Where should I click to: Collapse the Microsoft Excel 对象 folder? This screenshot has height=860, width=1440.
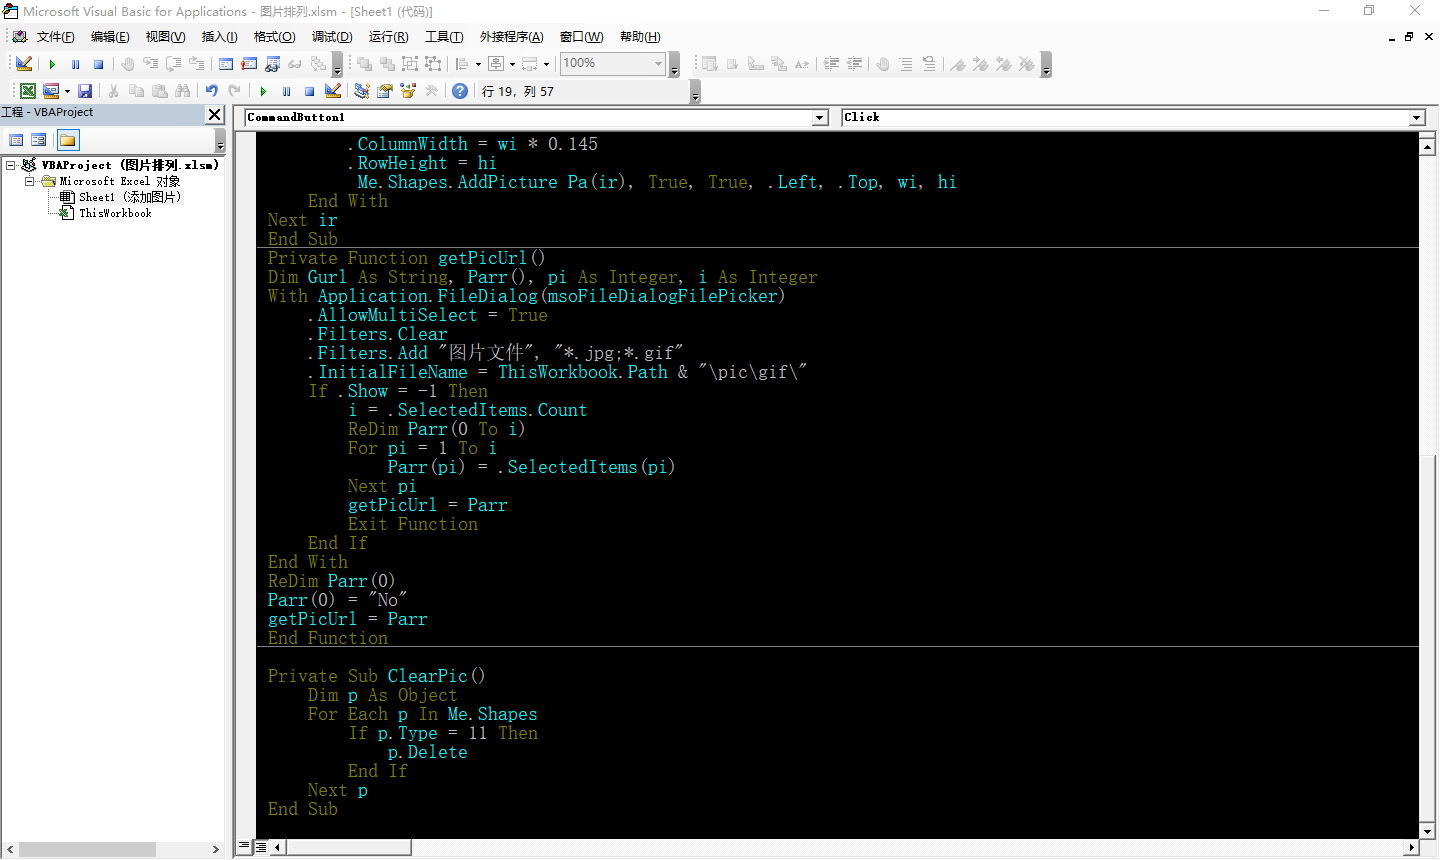(x=29, y=181)
